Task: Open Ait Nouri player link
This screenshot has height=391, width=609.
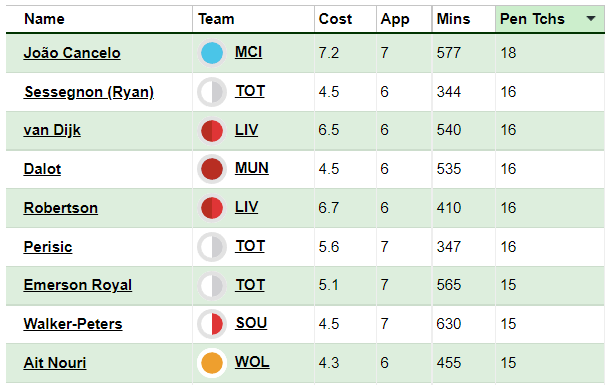Action: point(55,363)
